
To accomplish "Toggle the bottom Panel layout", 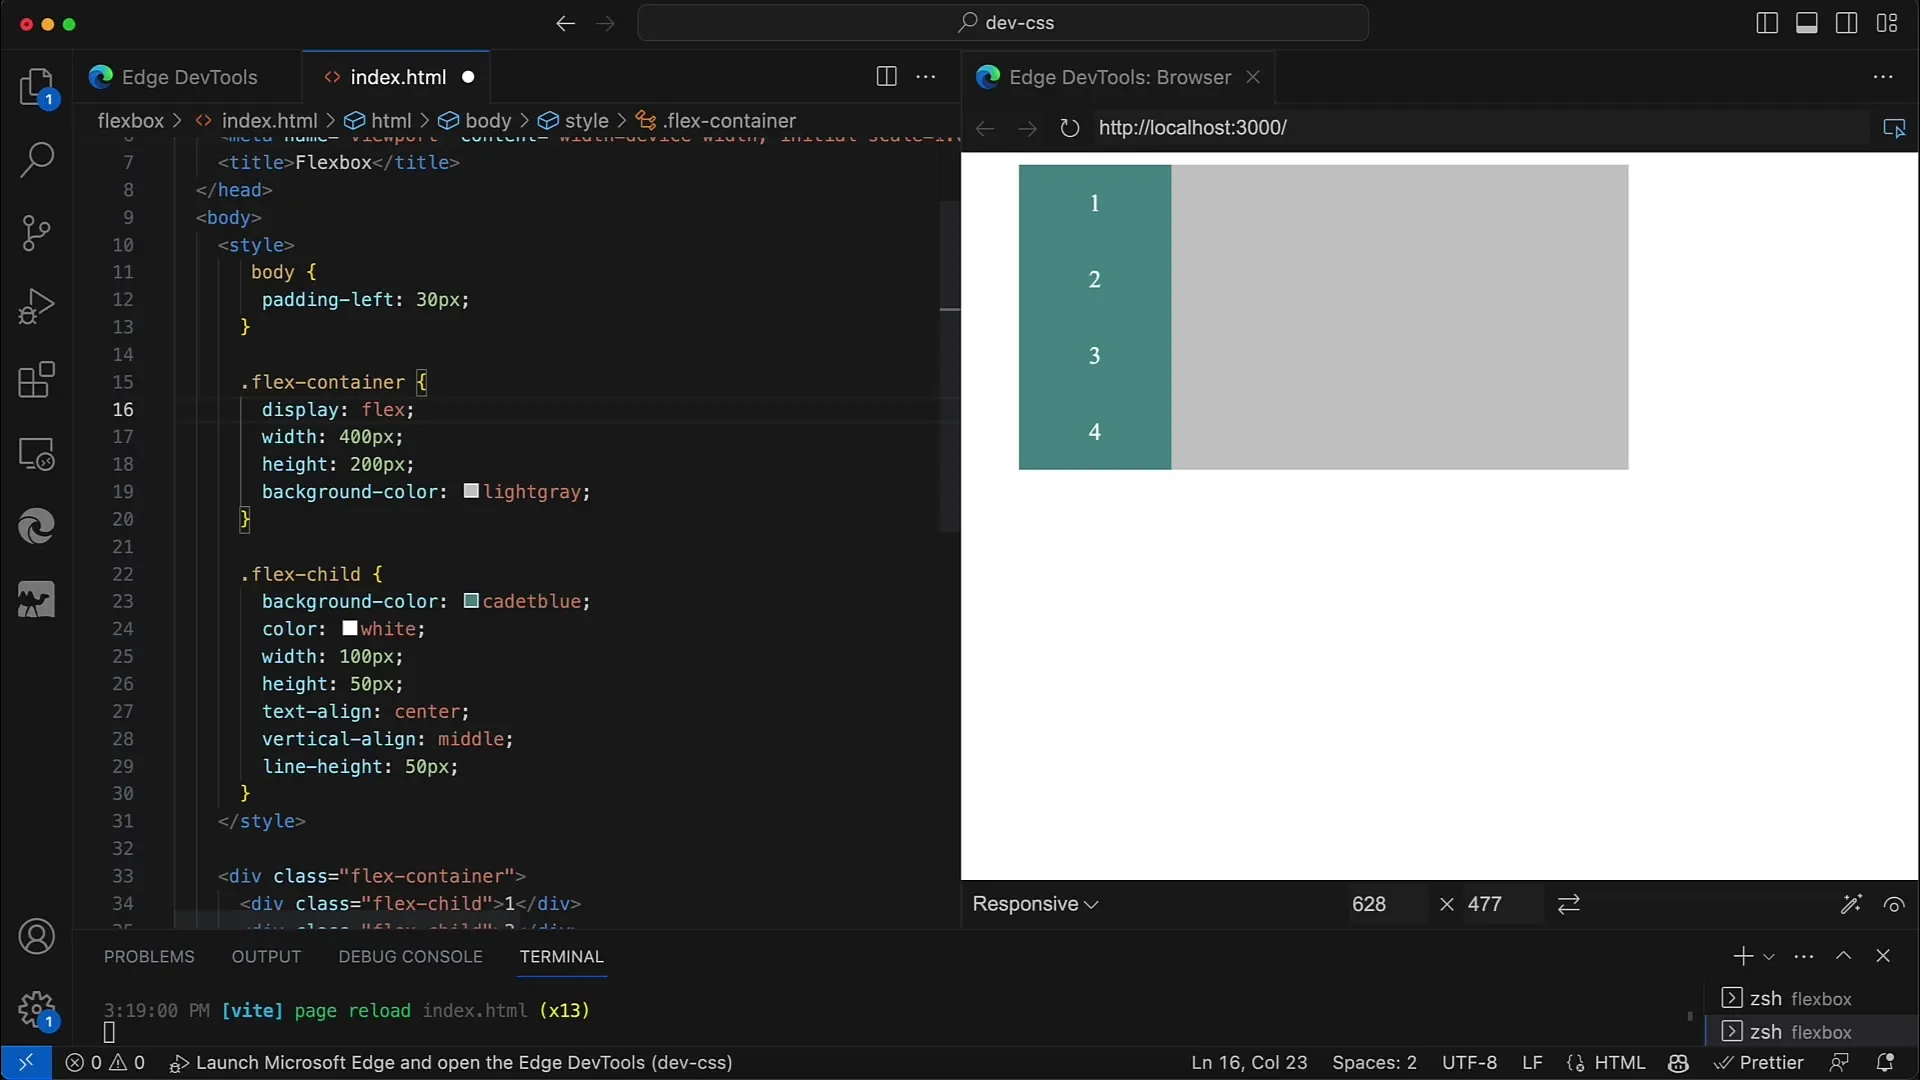I will tap(1807, 23).
